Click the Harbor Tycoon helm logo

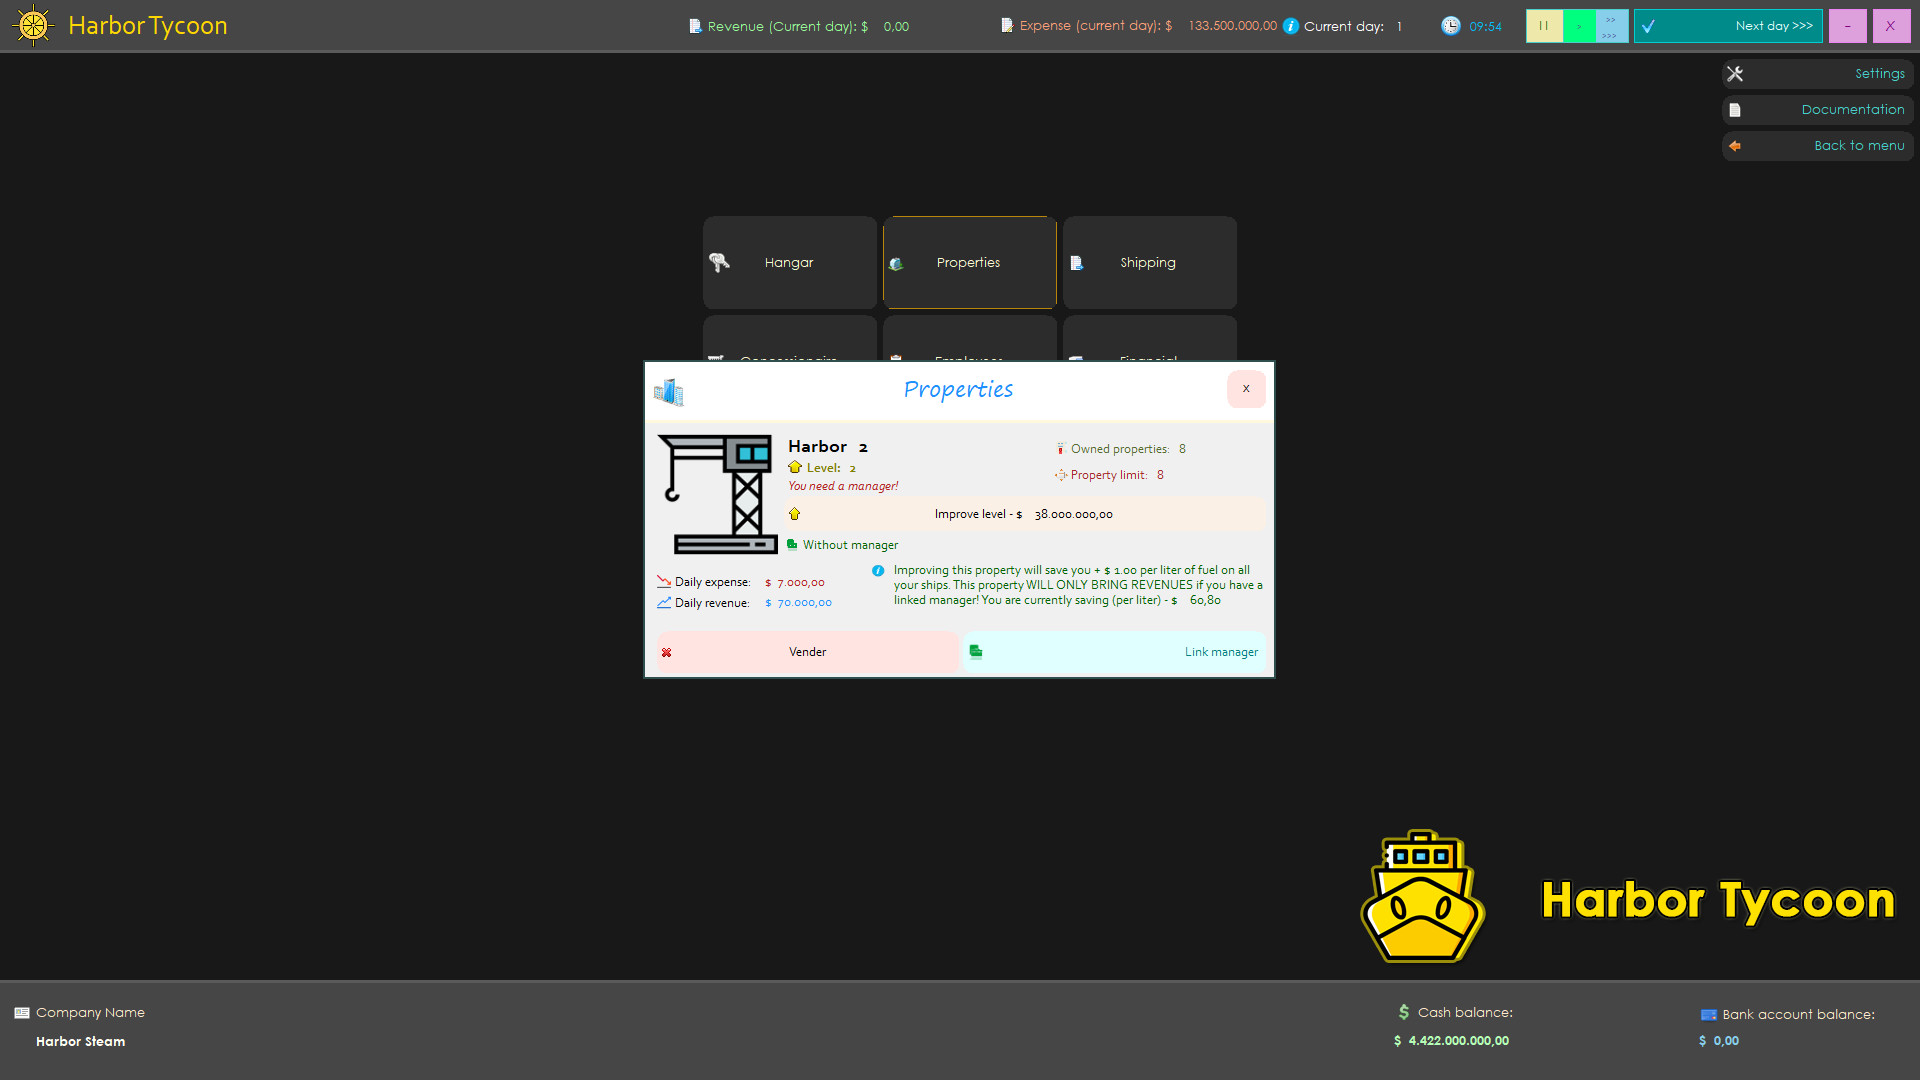click(x=33, y=25)
